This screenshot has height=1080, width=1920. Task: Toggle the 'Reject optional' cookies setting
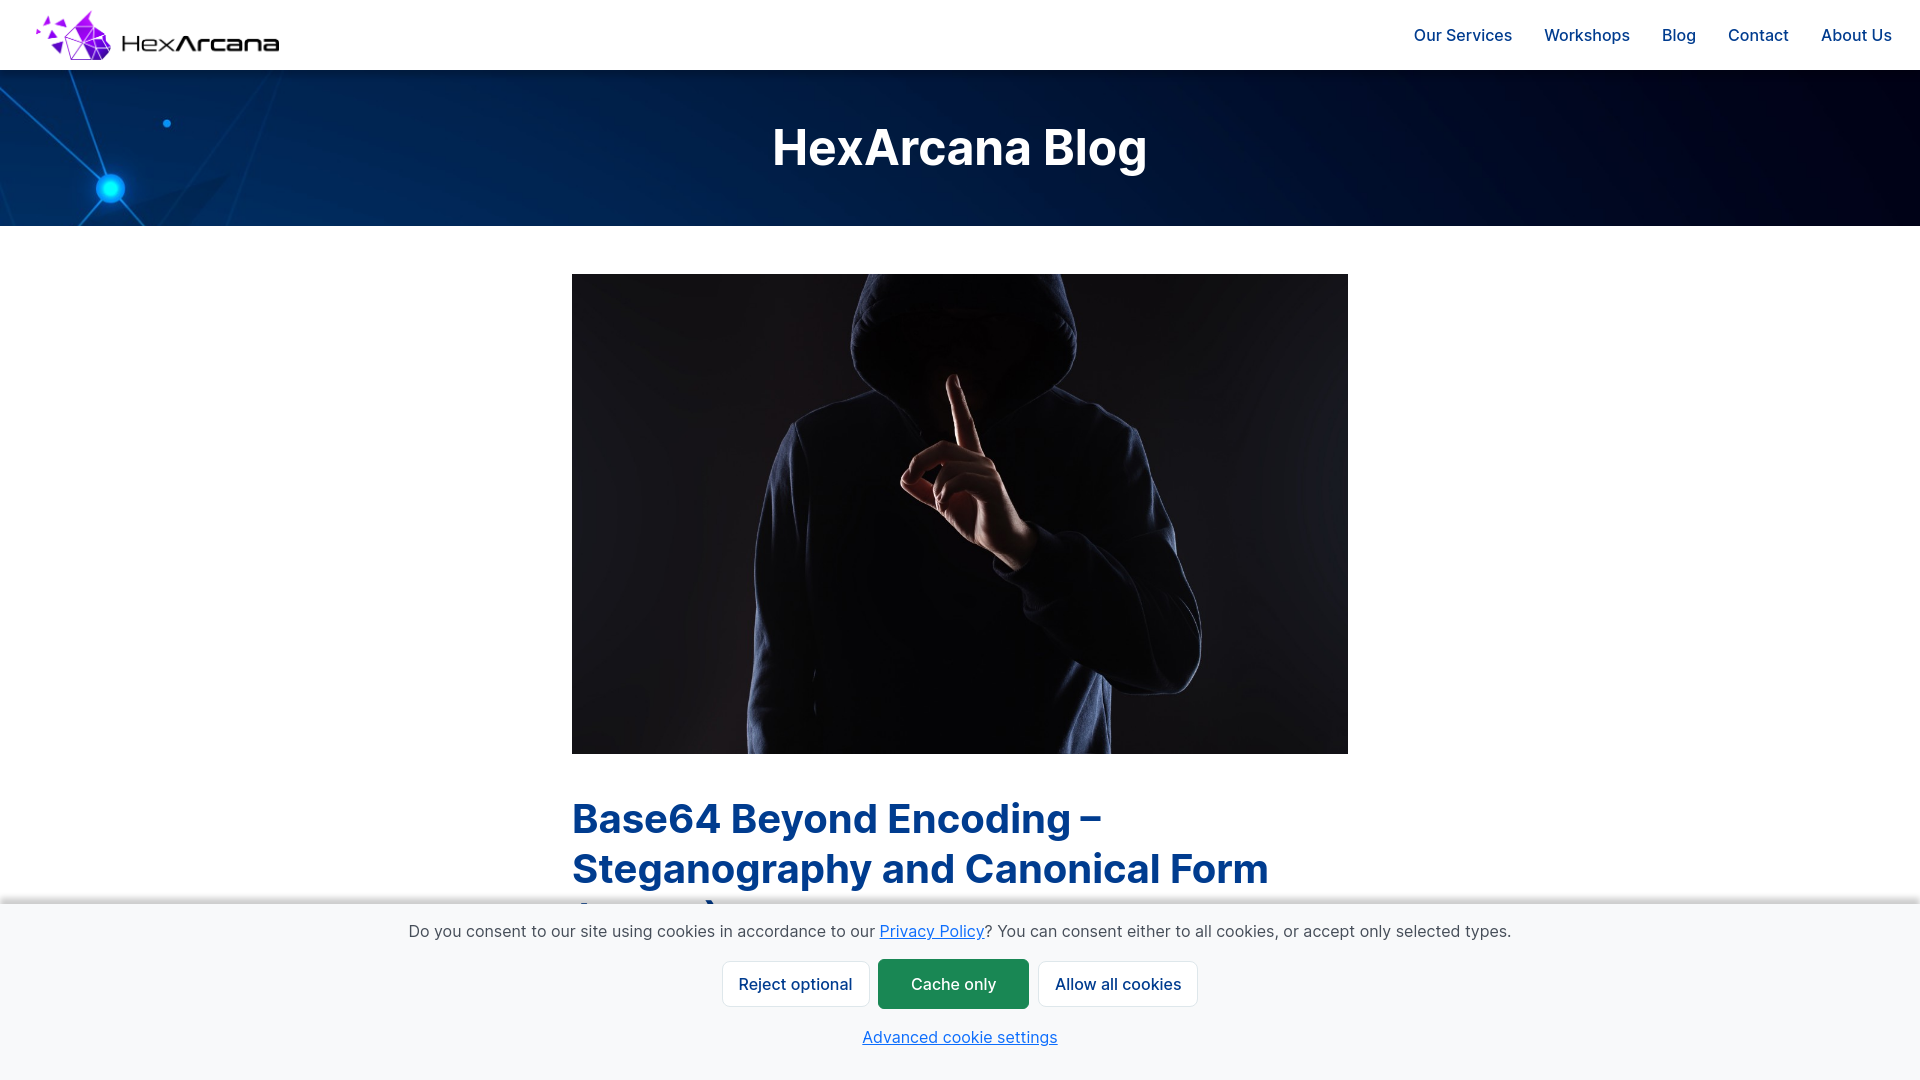(x=795, y=984)
